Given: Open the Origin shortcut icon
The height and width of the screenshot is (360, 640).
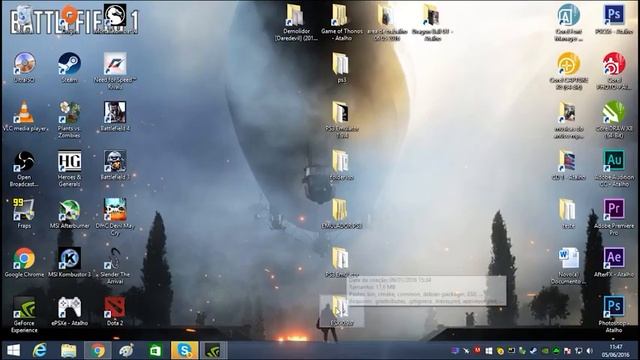Looking at the screenshot, I should pyautogui.click(x=69, y=18).
